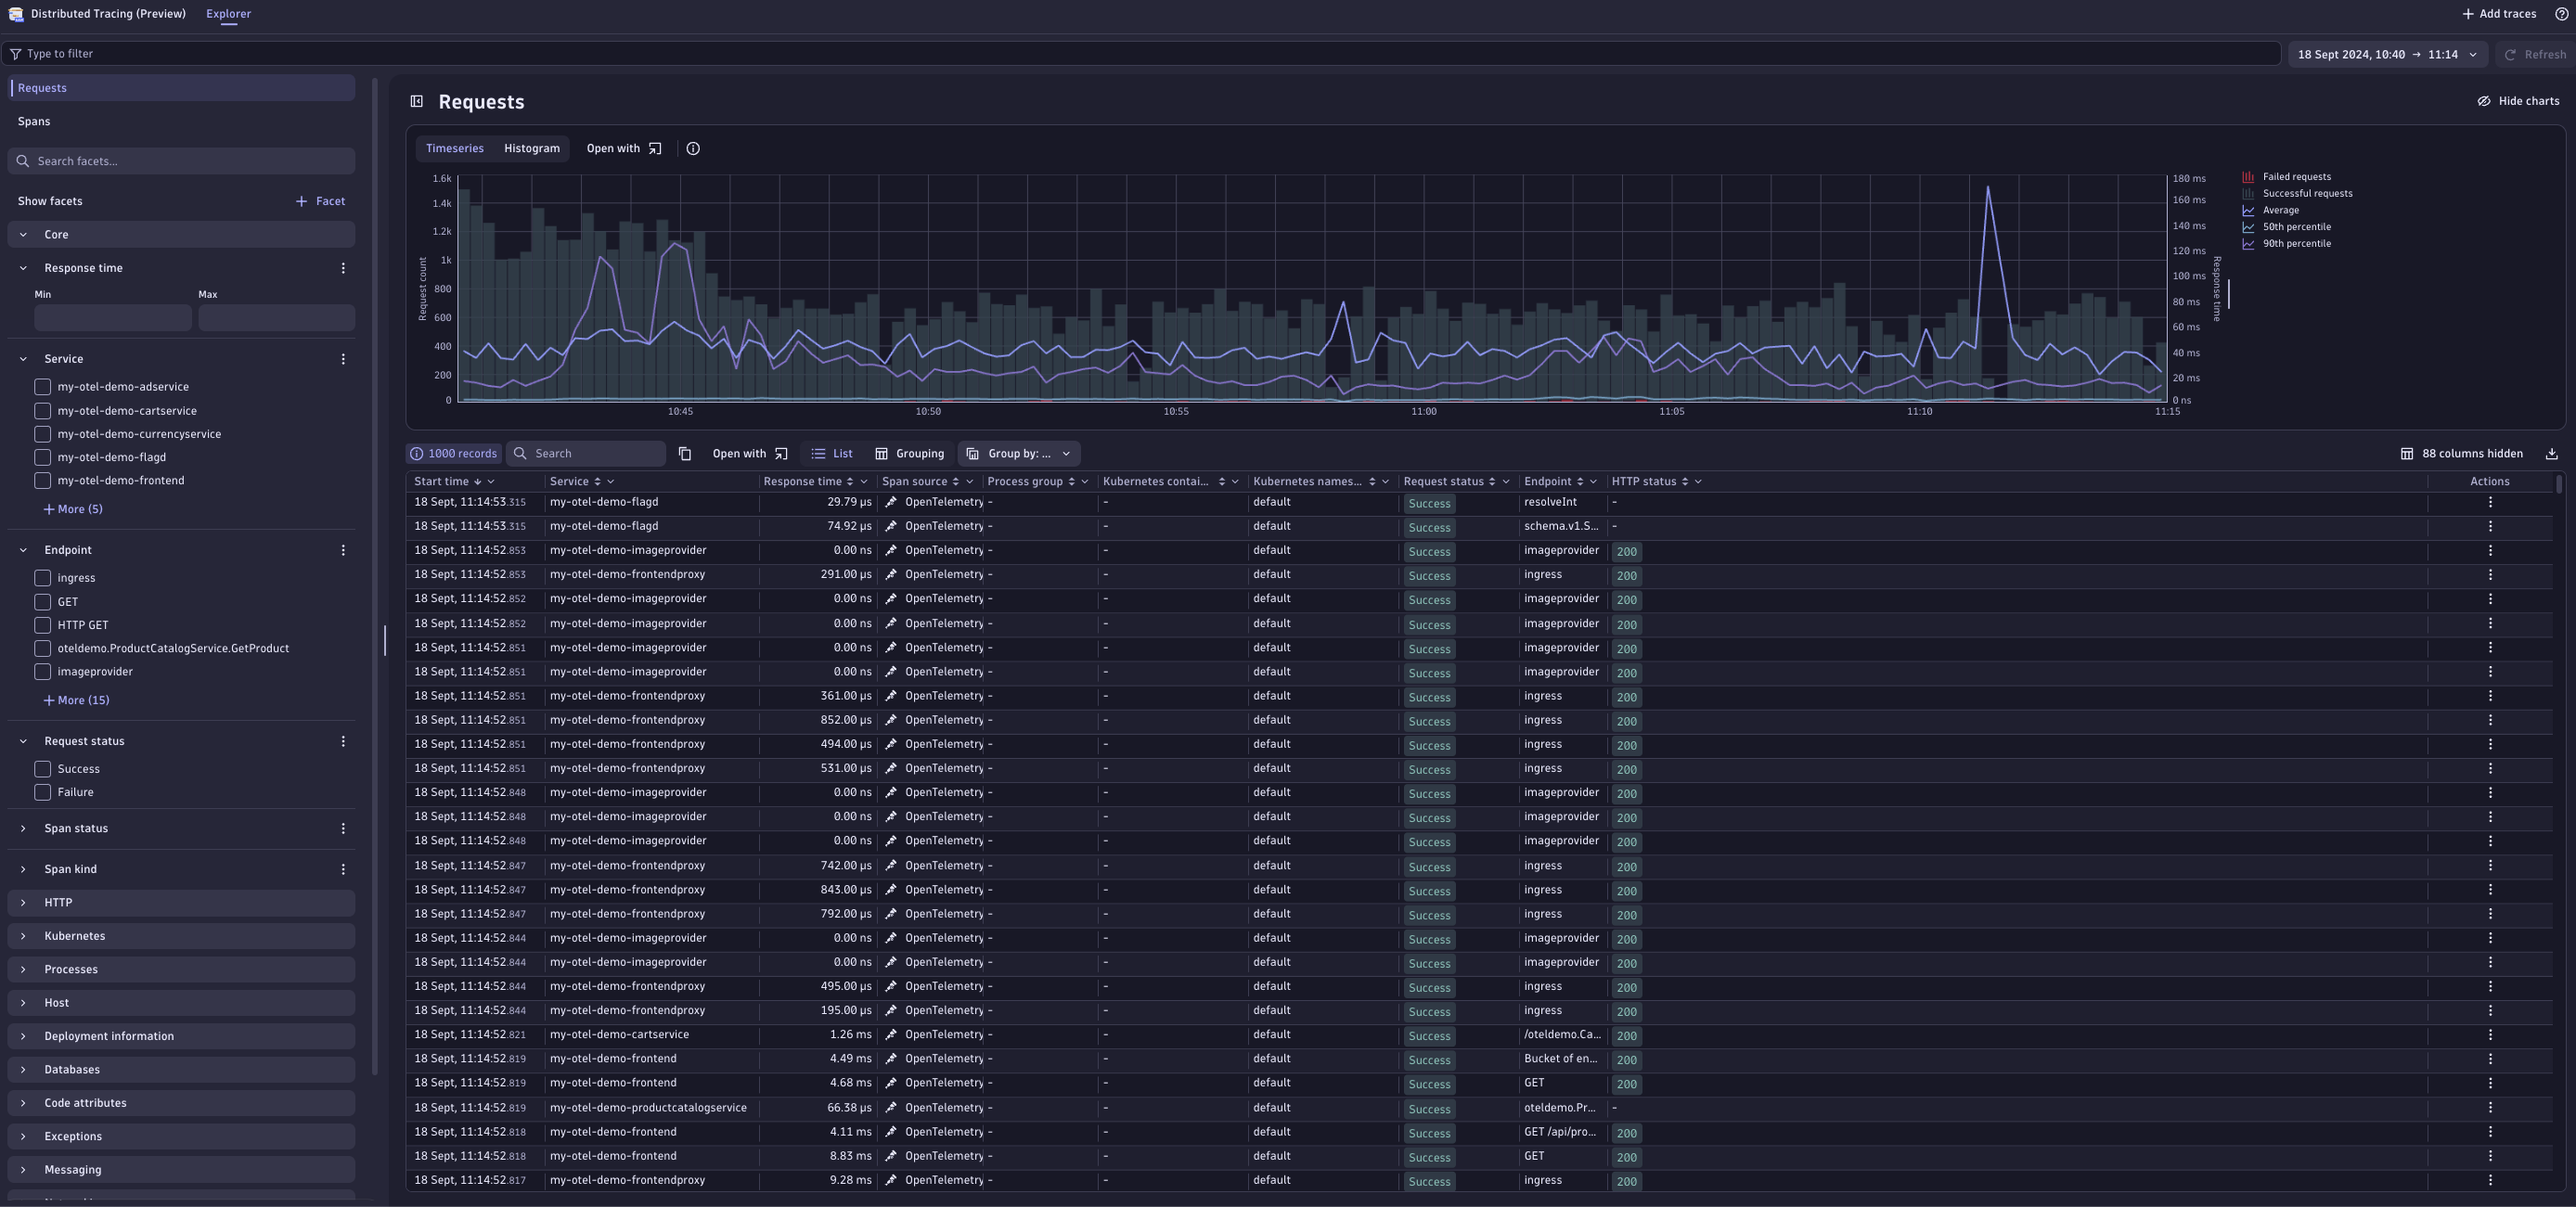This screenshot has width=2576, height=1207.
Task: Select the Explorer menu item
Action: tap(228, 13)
